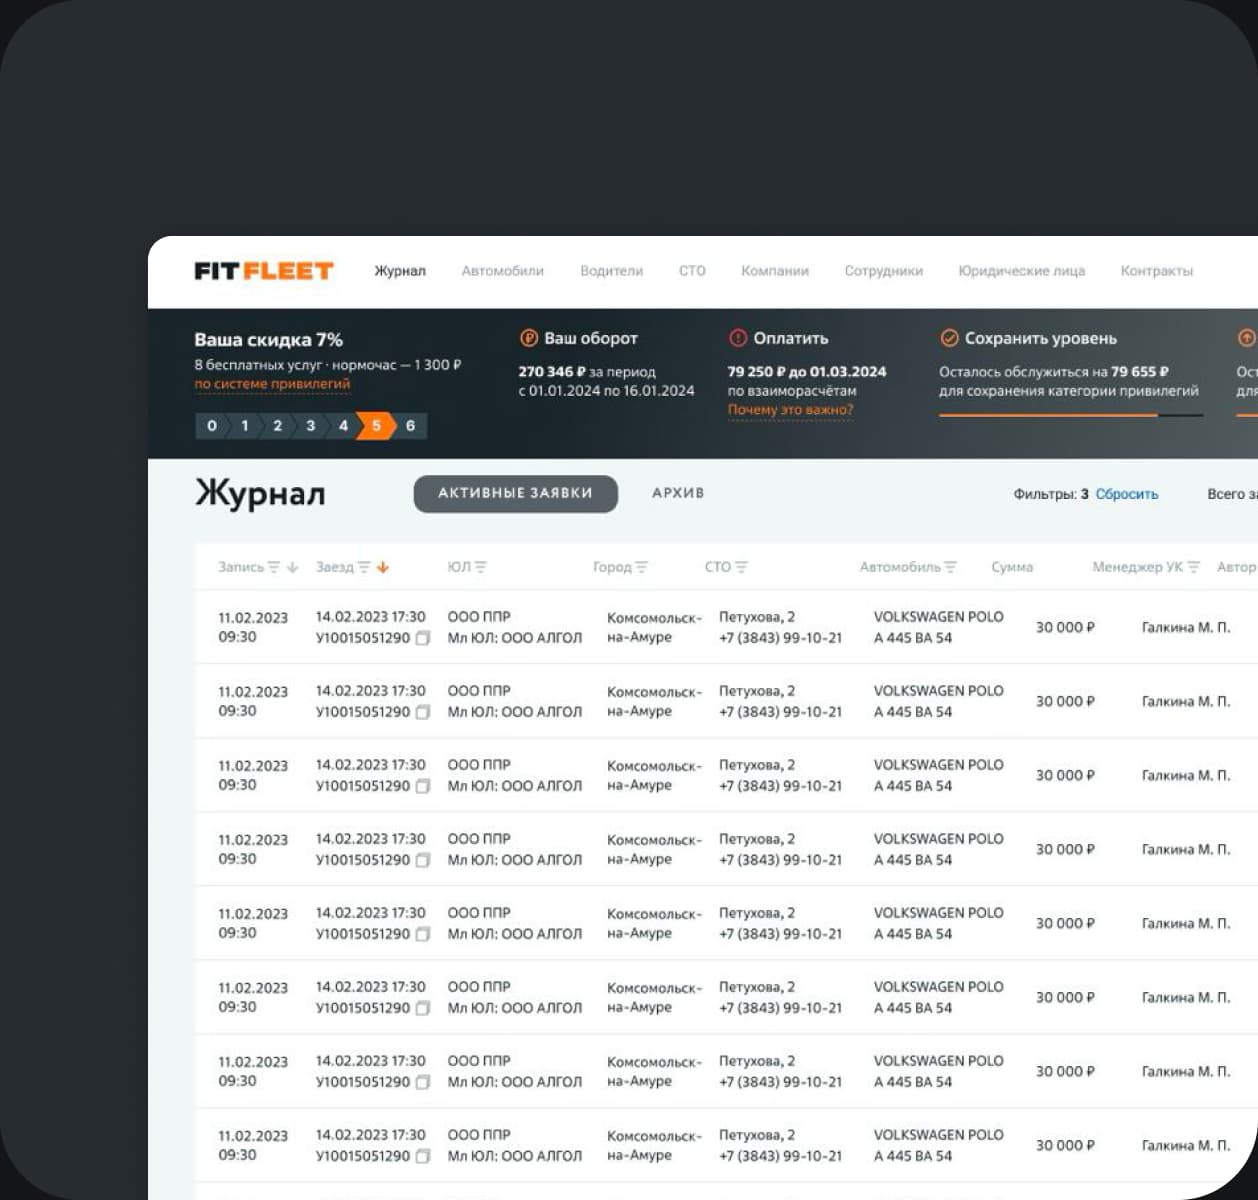The width and height of the screenshot is (1258, 1200).
Task: Open the Менеджер УК column filter
Action: coord(1193,567)
